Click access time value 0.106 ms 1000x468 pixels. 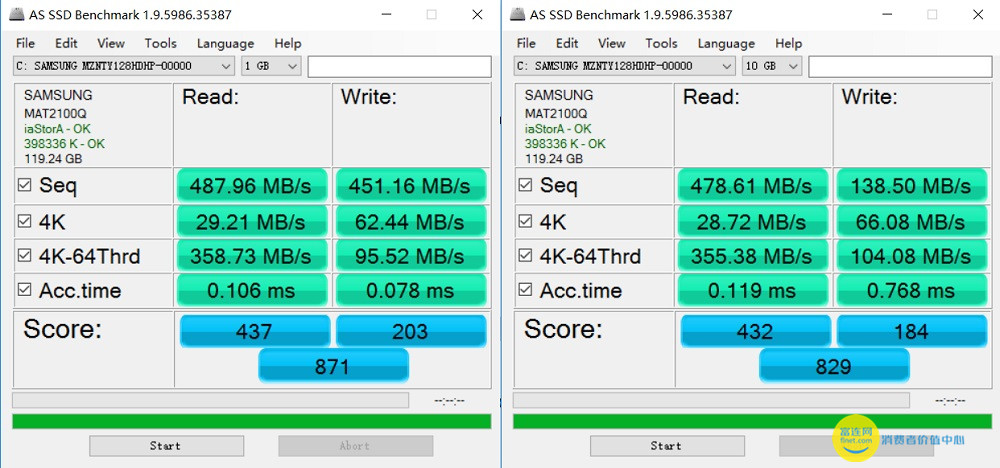pyautogui.click(x=252, y=291)
